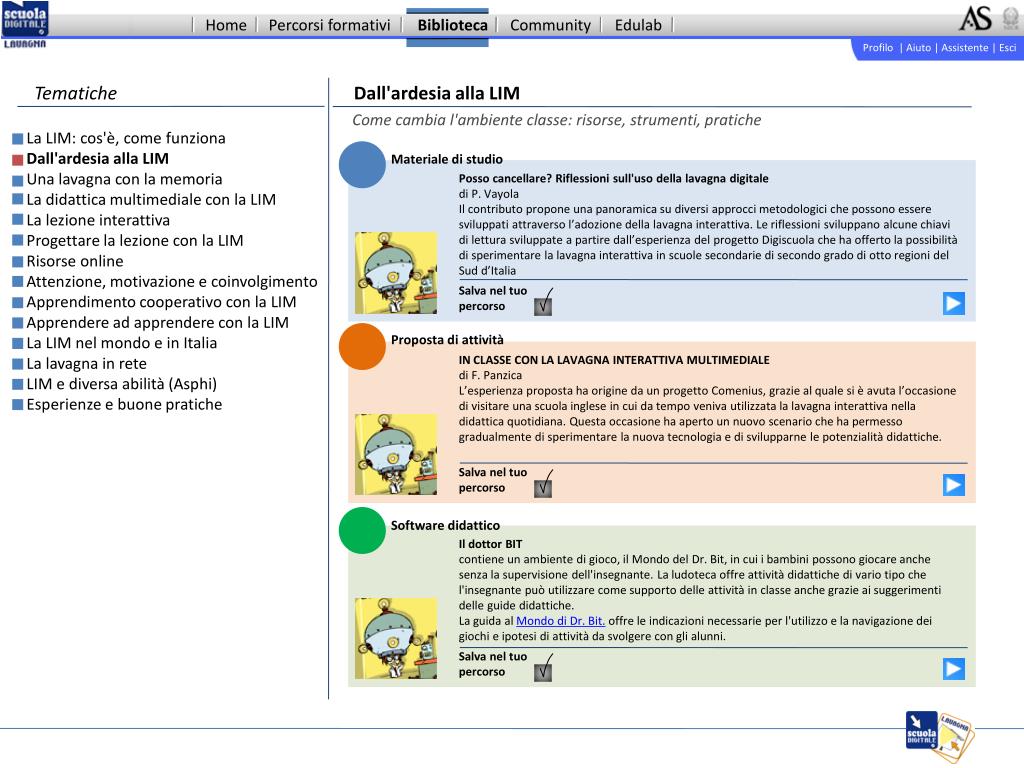Open the Percorsi formativi menu
1024x768 pixels.
(x=329, y=25)
